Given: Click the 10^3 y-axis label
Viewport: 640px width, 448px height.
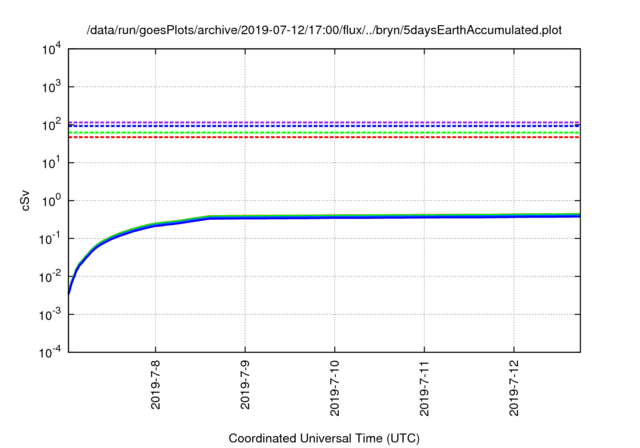Looking at the screenshot, I should click(x=52, y=86).
